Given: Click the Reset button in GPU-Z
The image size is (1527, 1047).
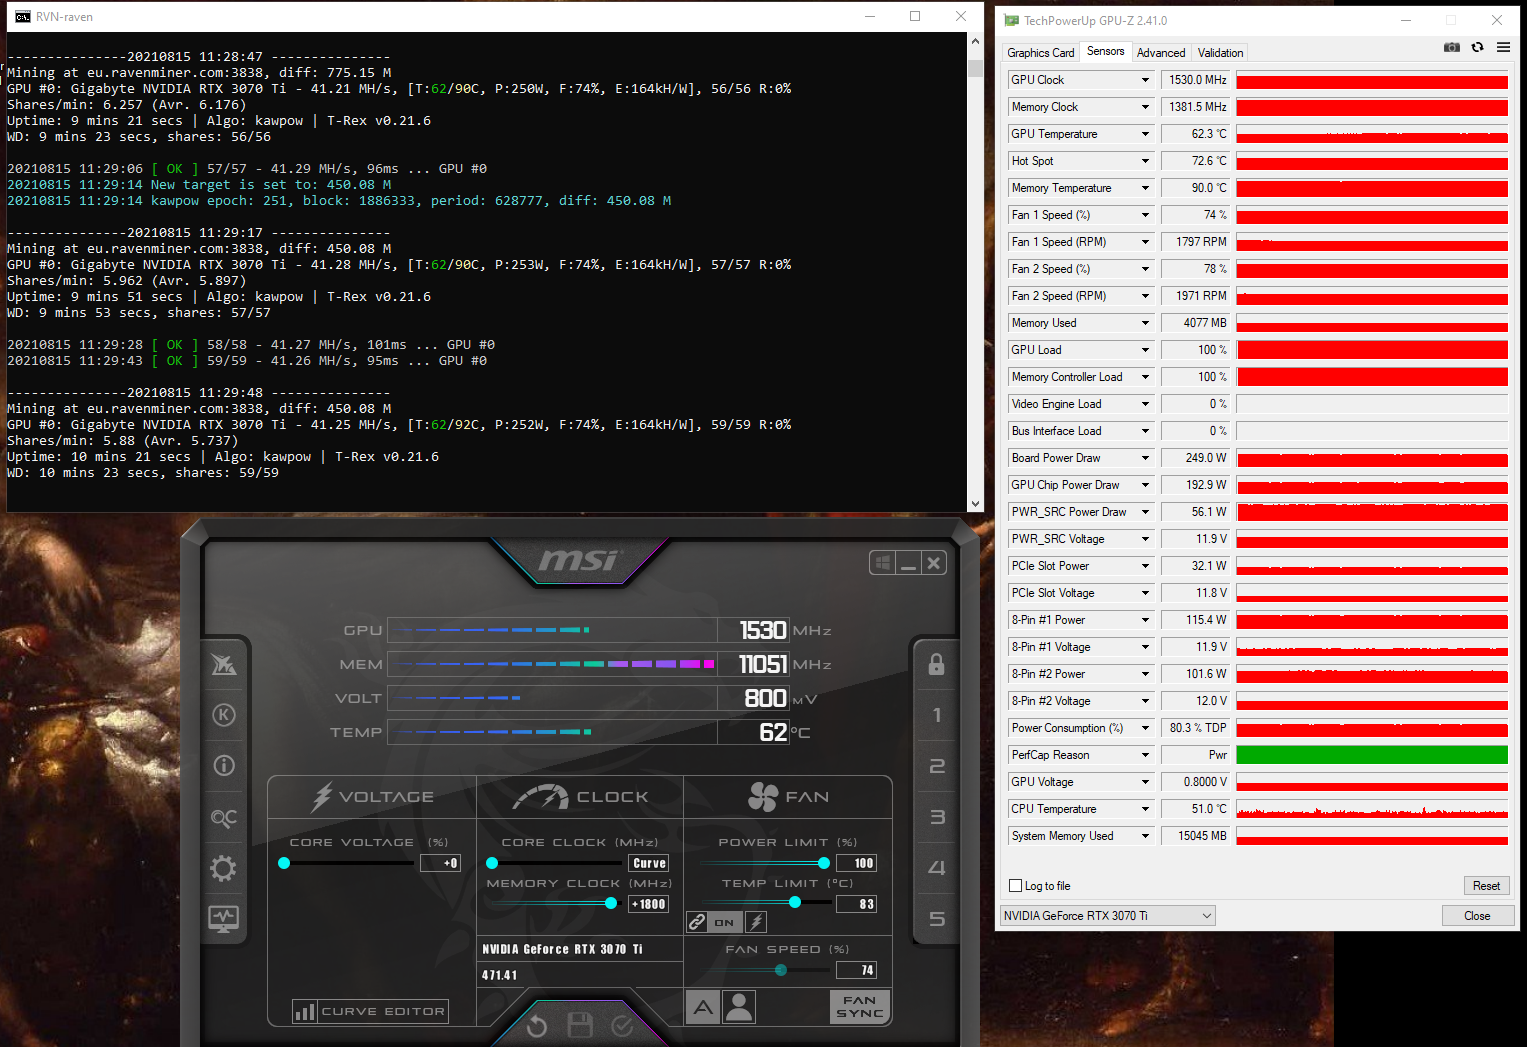Looking at the screenshot, I should (x=1486, y=886).
